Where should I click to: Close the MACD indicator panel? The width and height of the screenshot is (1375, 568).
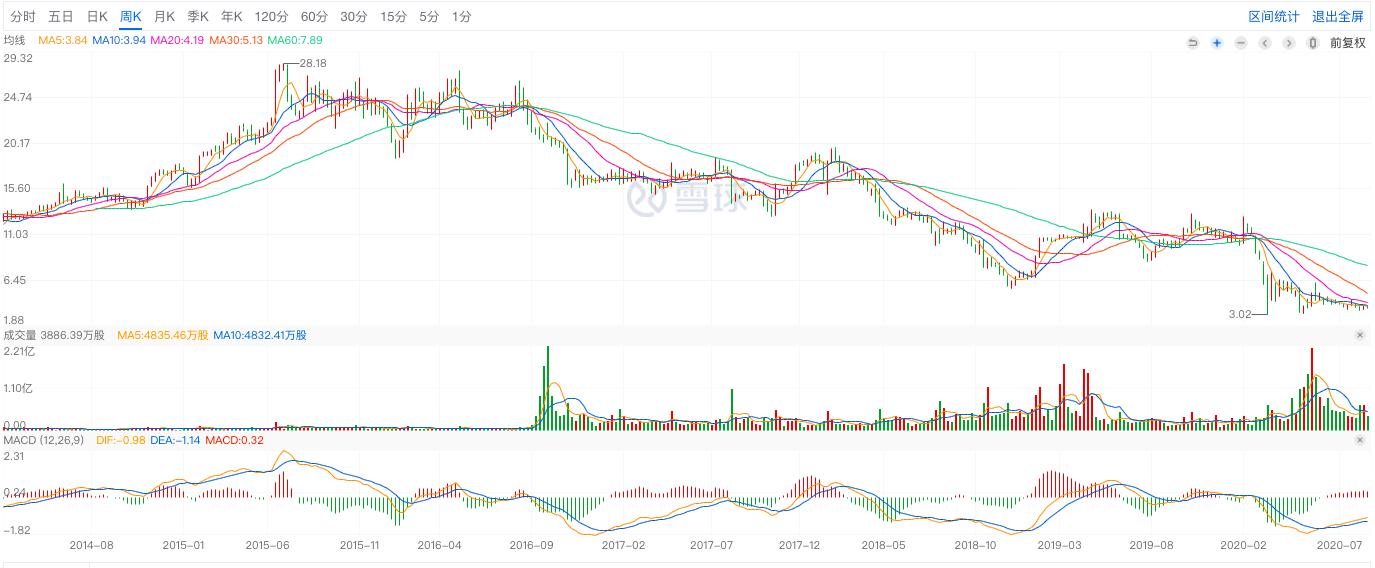click(x=1360, y=440)
